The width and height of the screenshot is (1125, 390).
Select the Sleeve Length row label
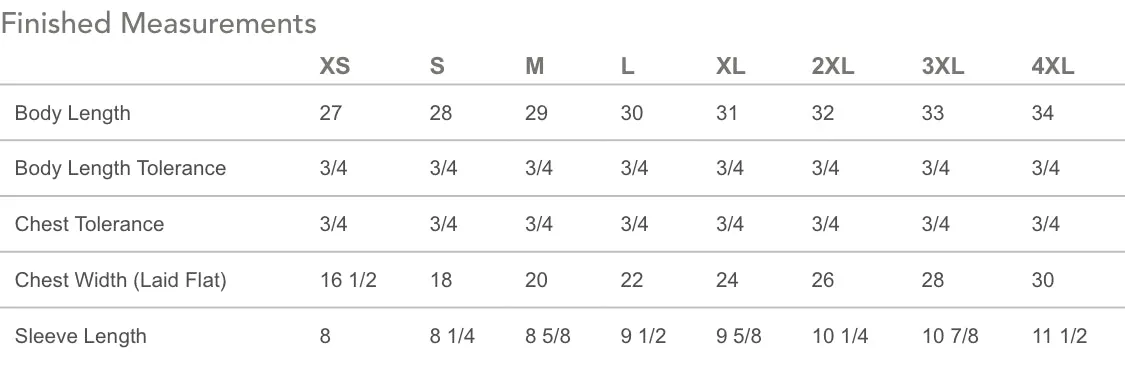pyautogui.click(x=80, y=336)
